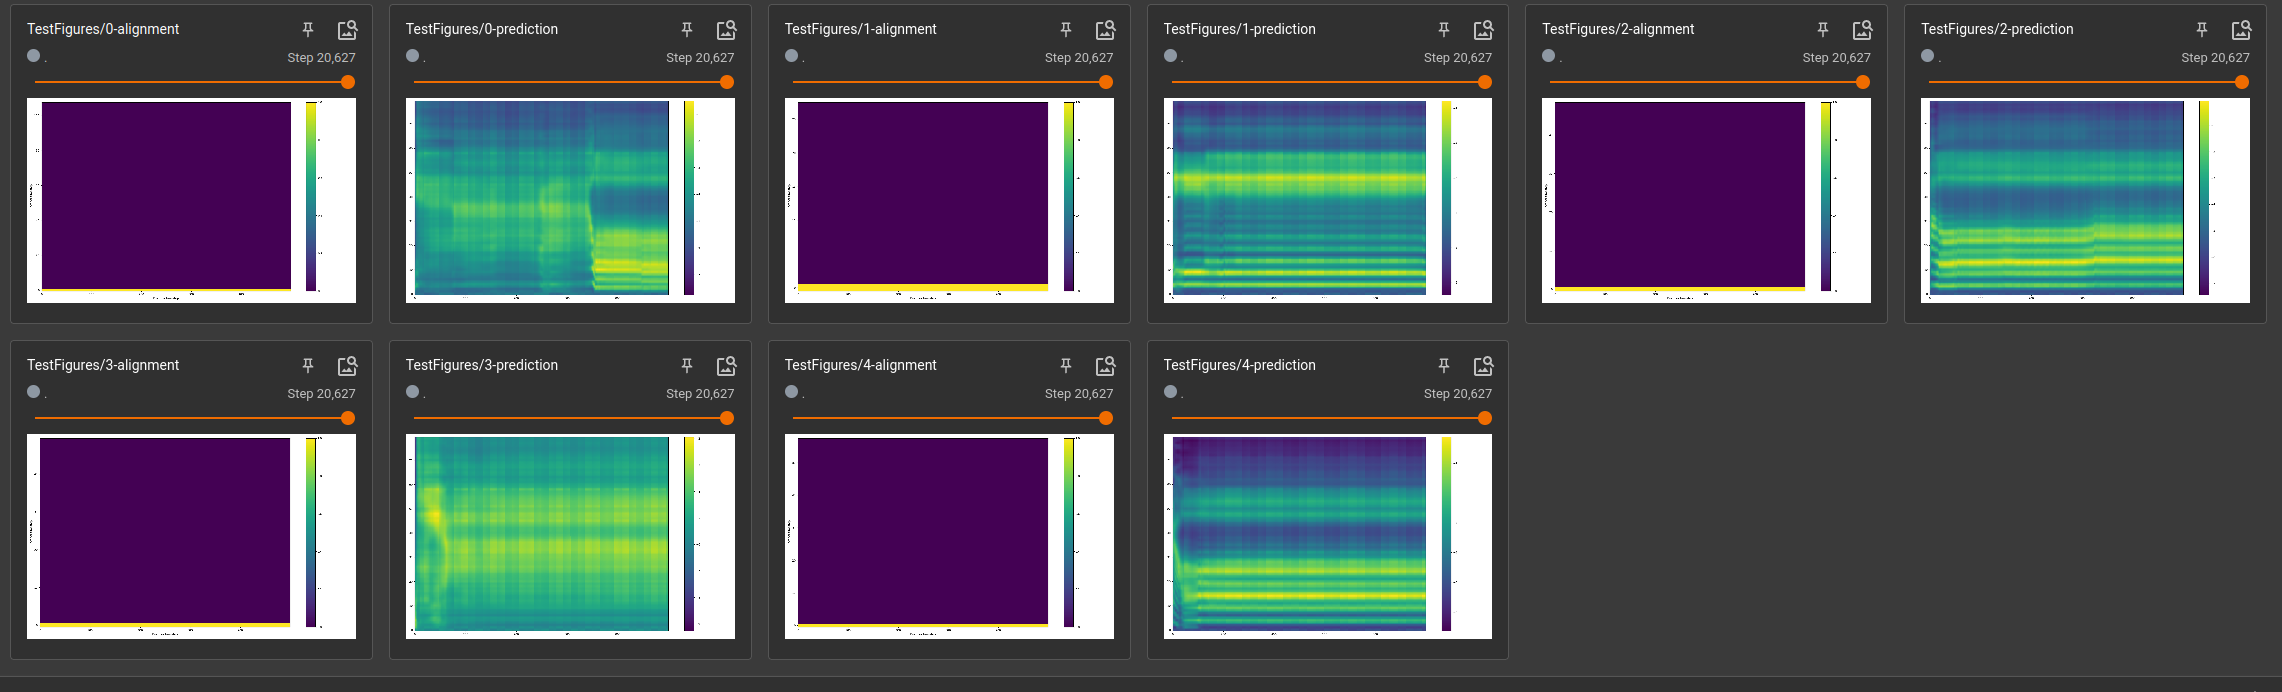Open the TestFigures/3-alignment plot image

[x=191, y=536]
